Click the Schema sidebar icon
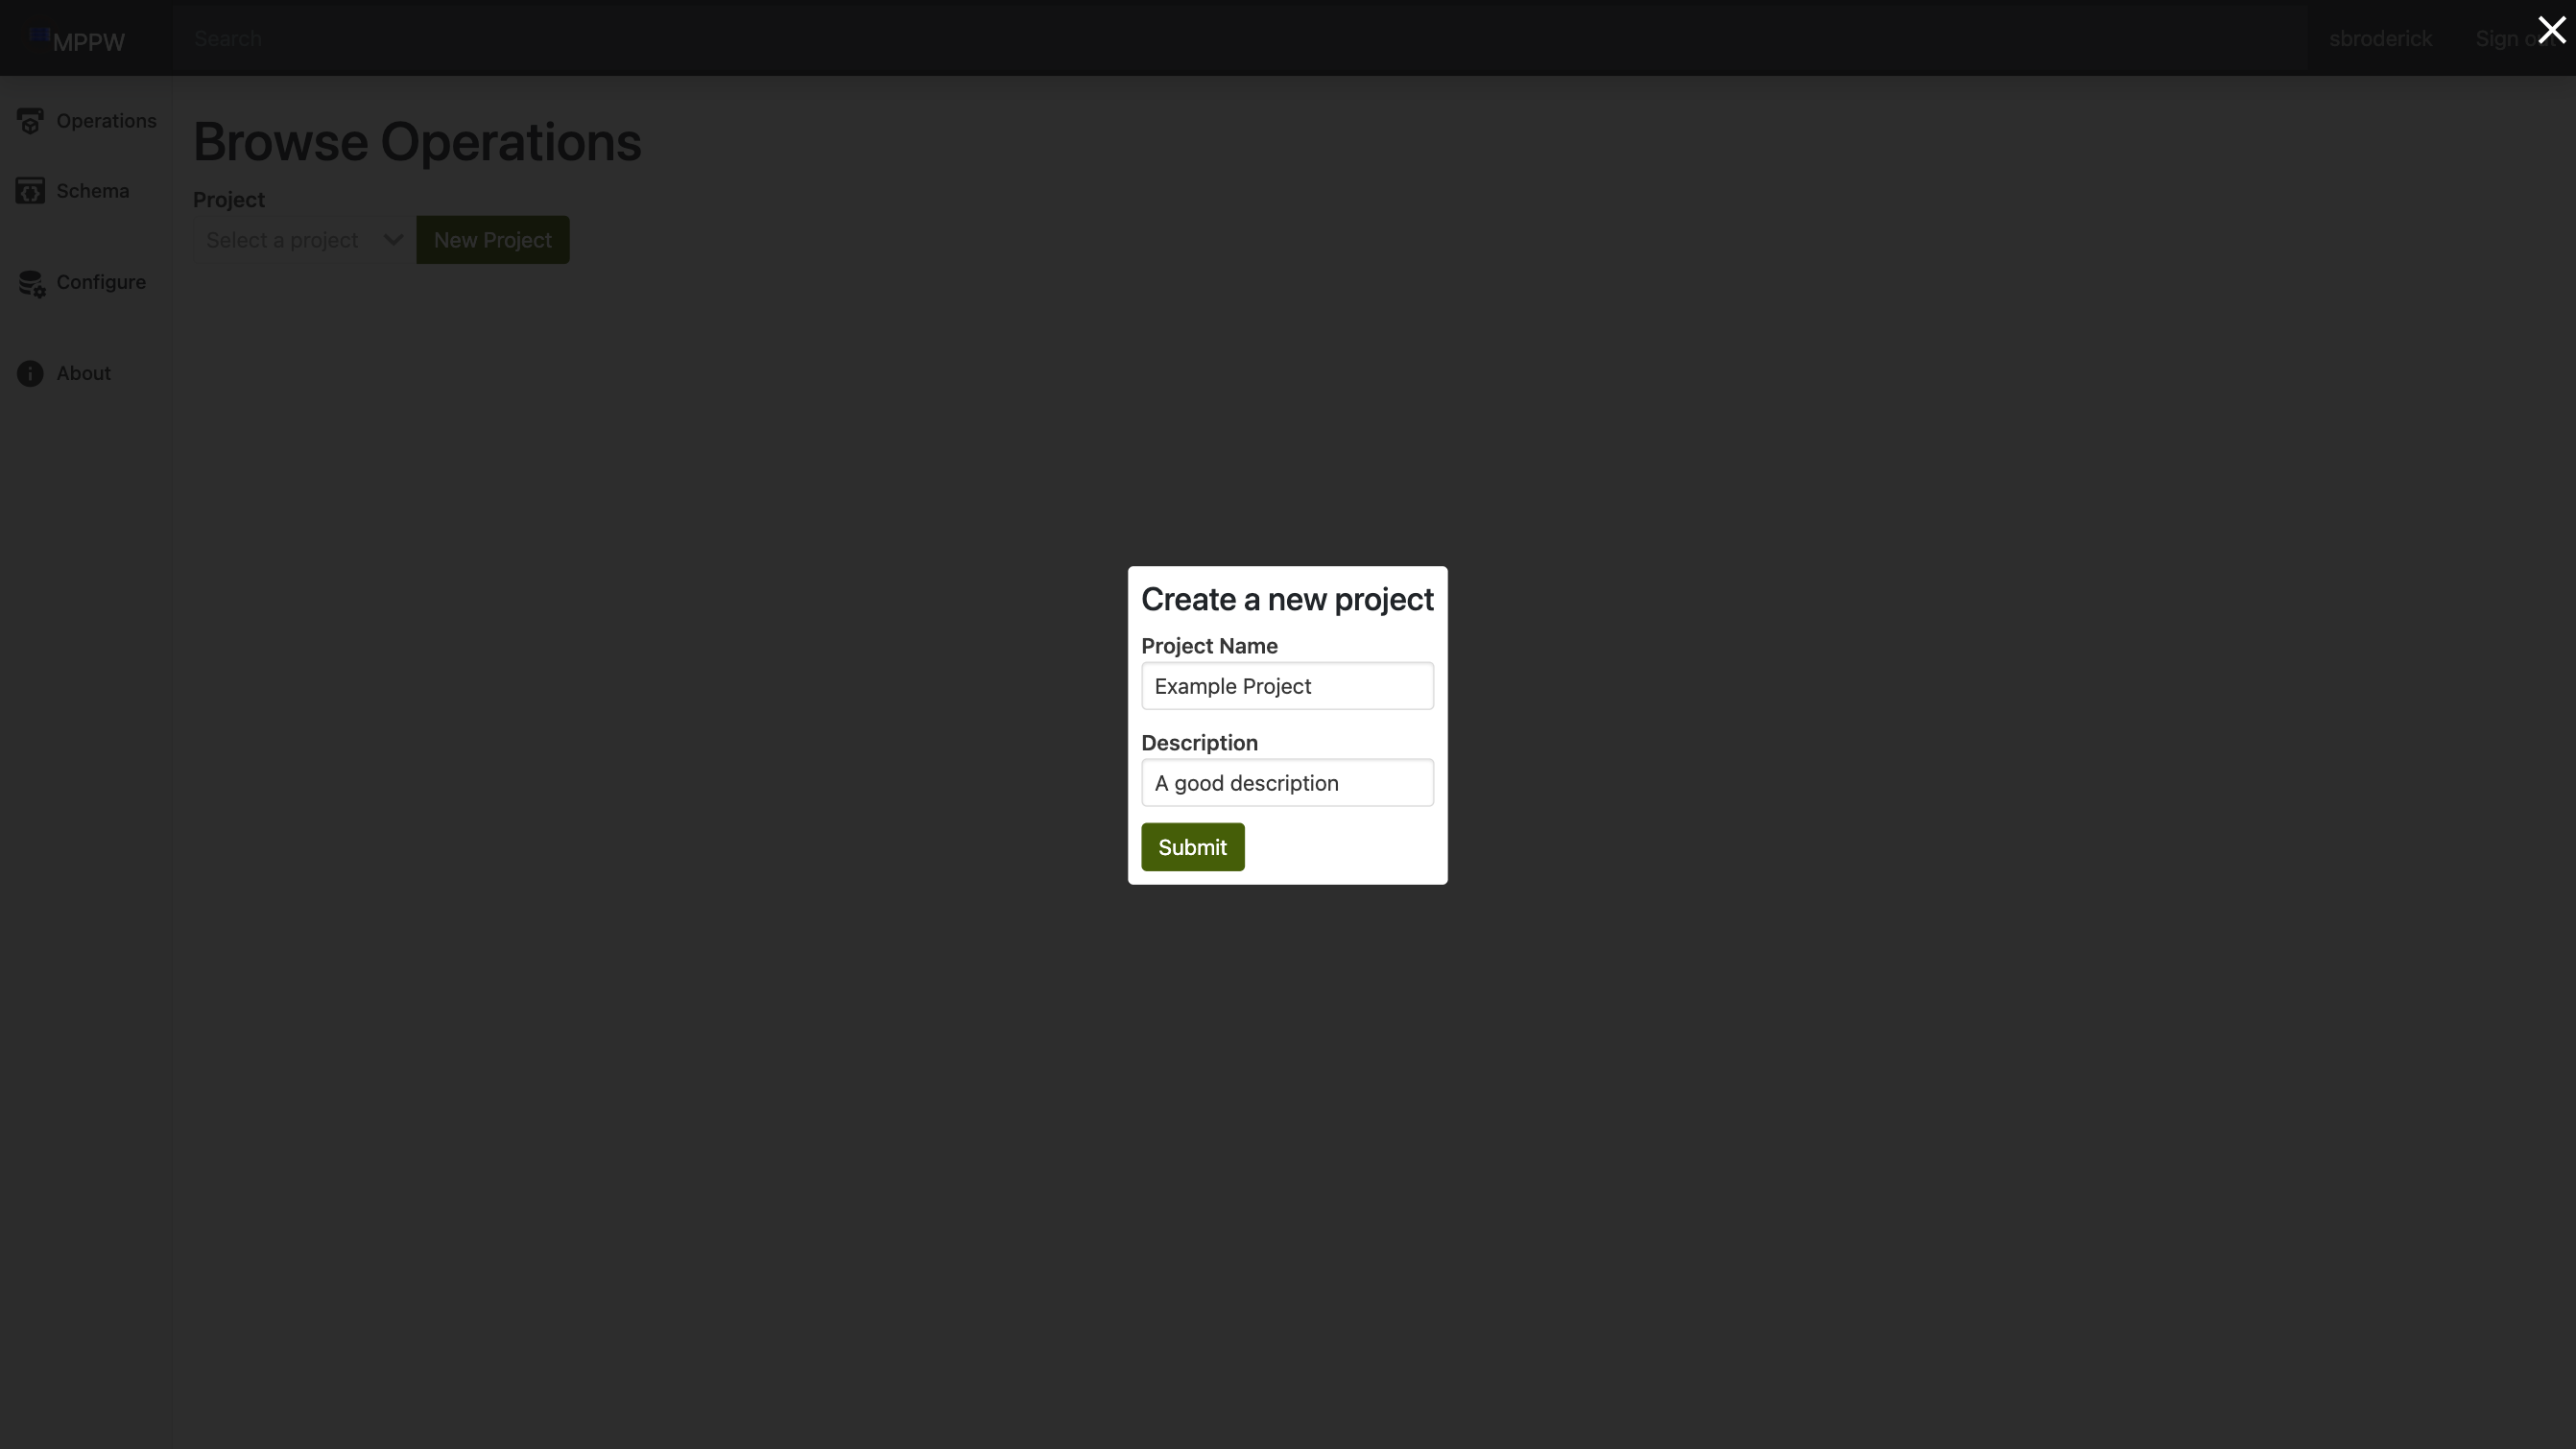 pyautogui.click(x=30, y=191)
